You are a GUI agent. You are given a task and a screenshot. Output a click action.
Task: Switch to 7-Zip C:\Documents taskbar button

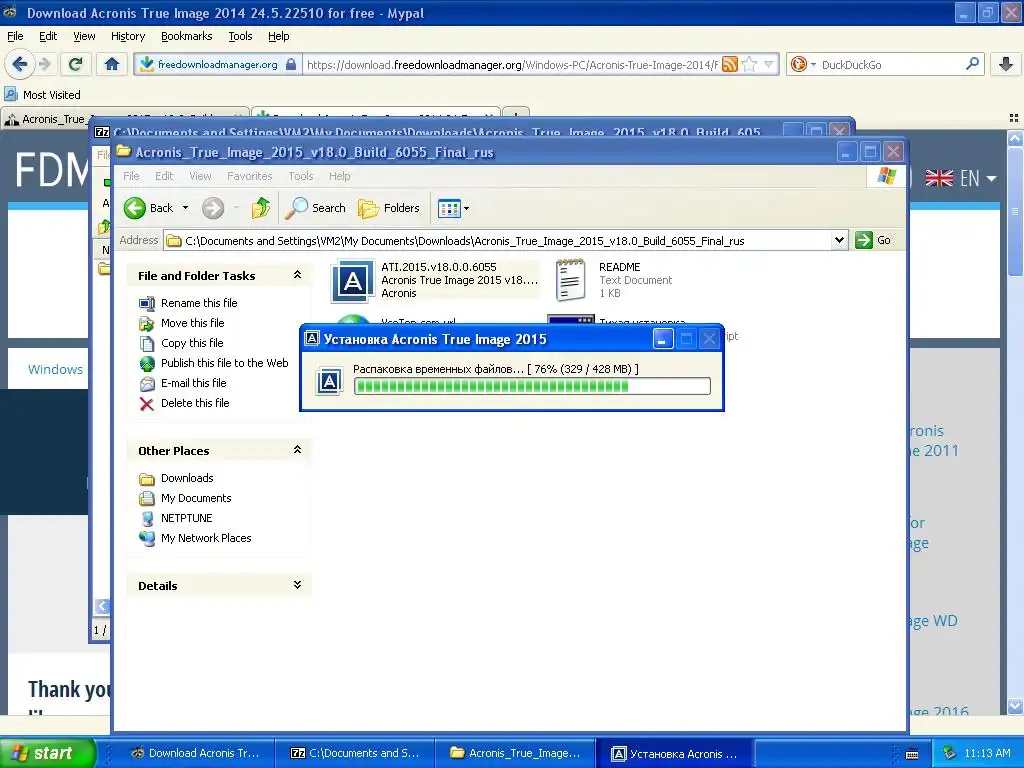click(x=354, y=753)
